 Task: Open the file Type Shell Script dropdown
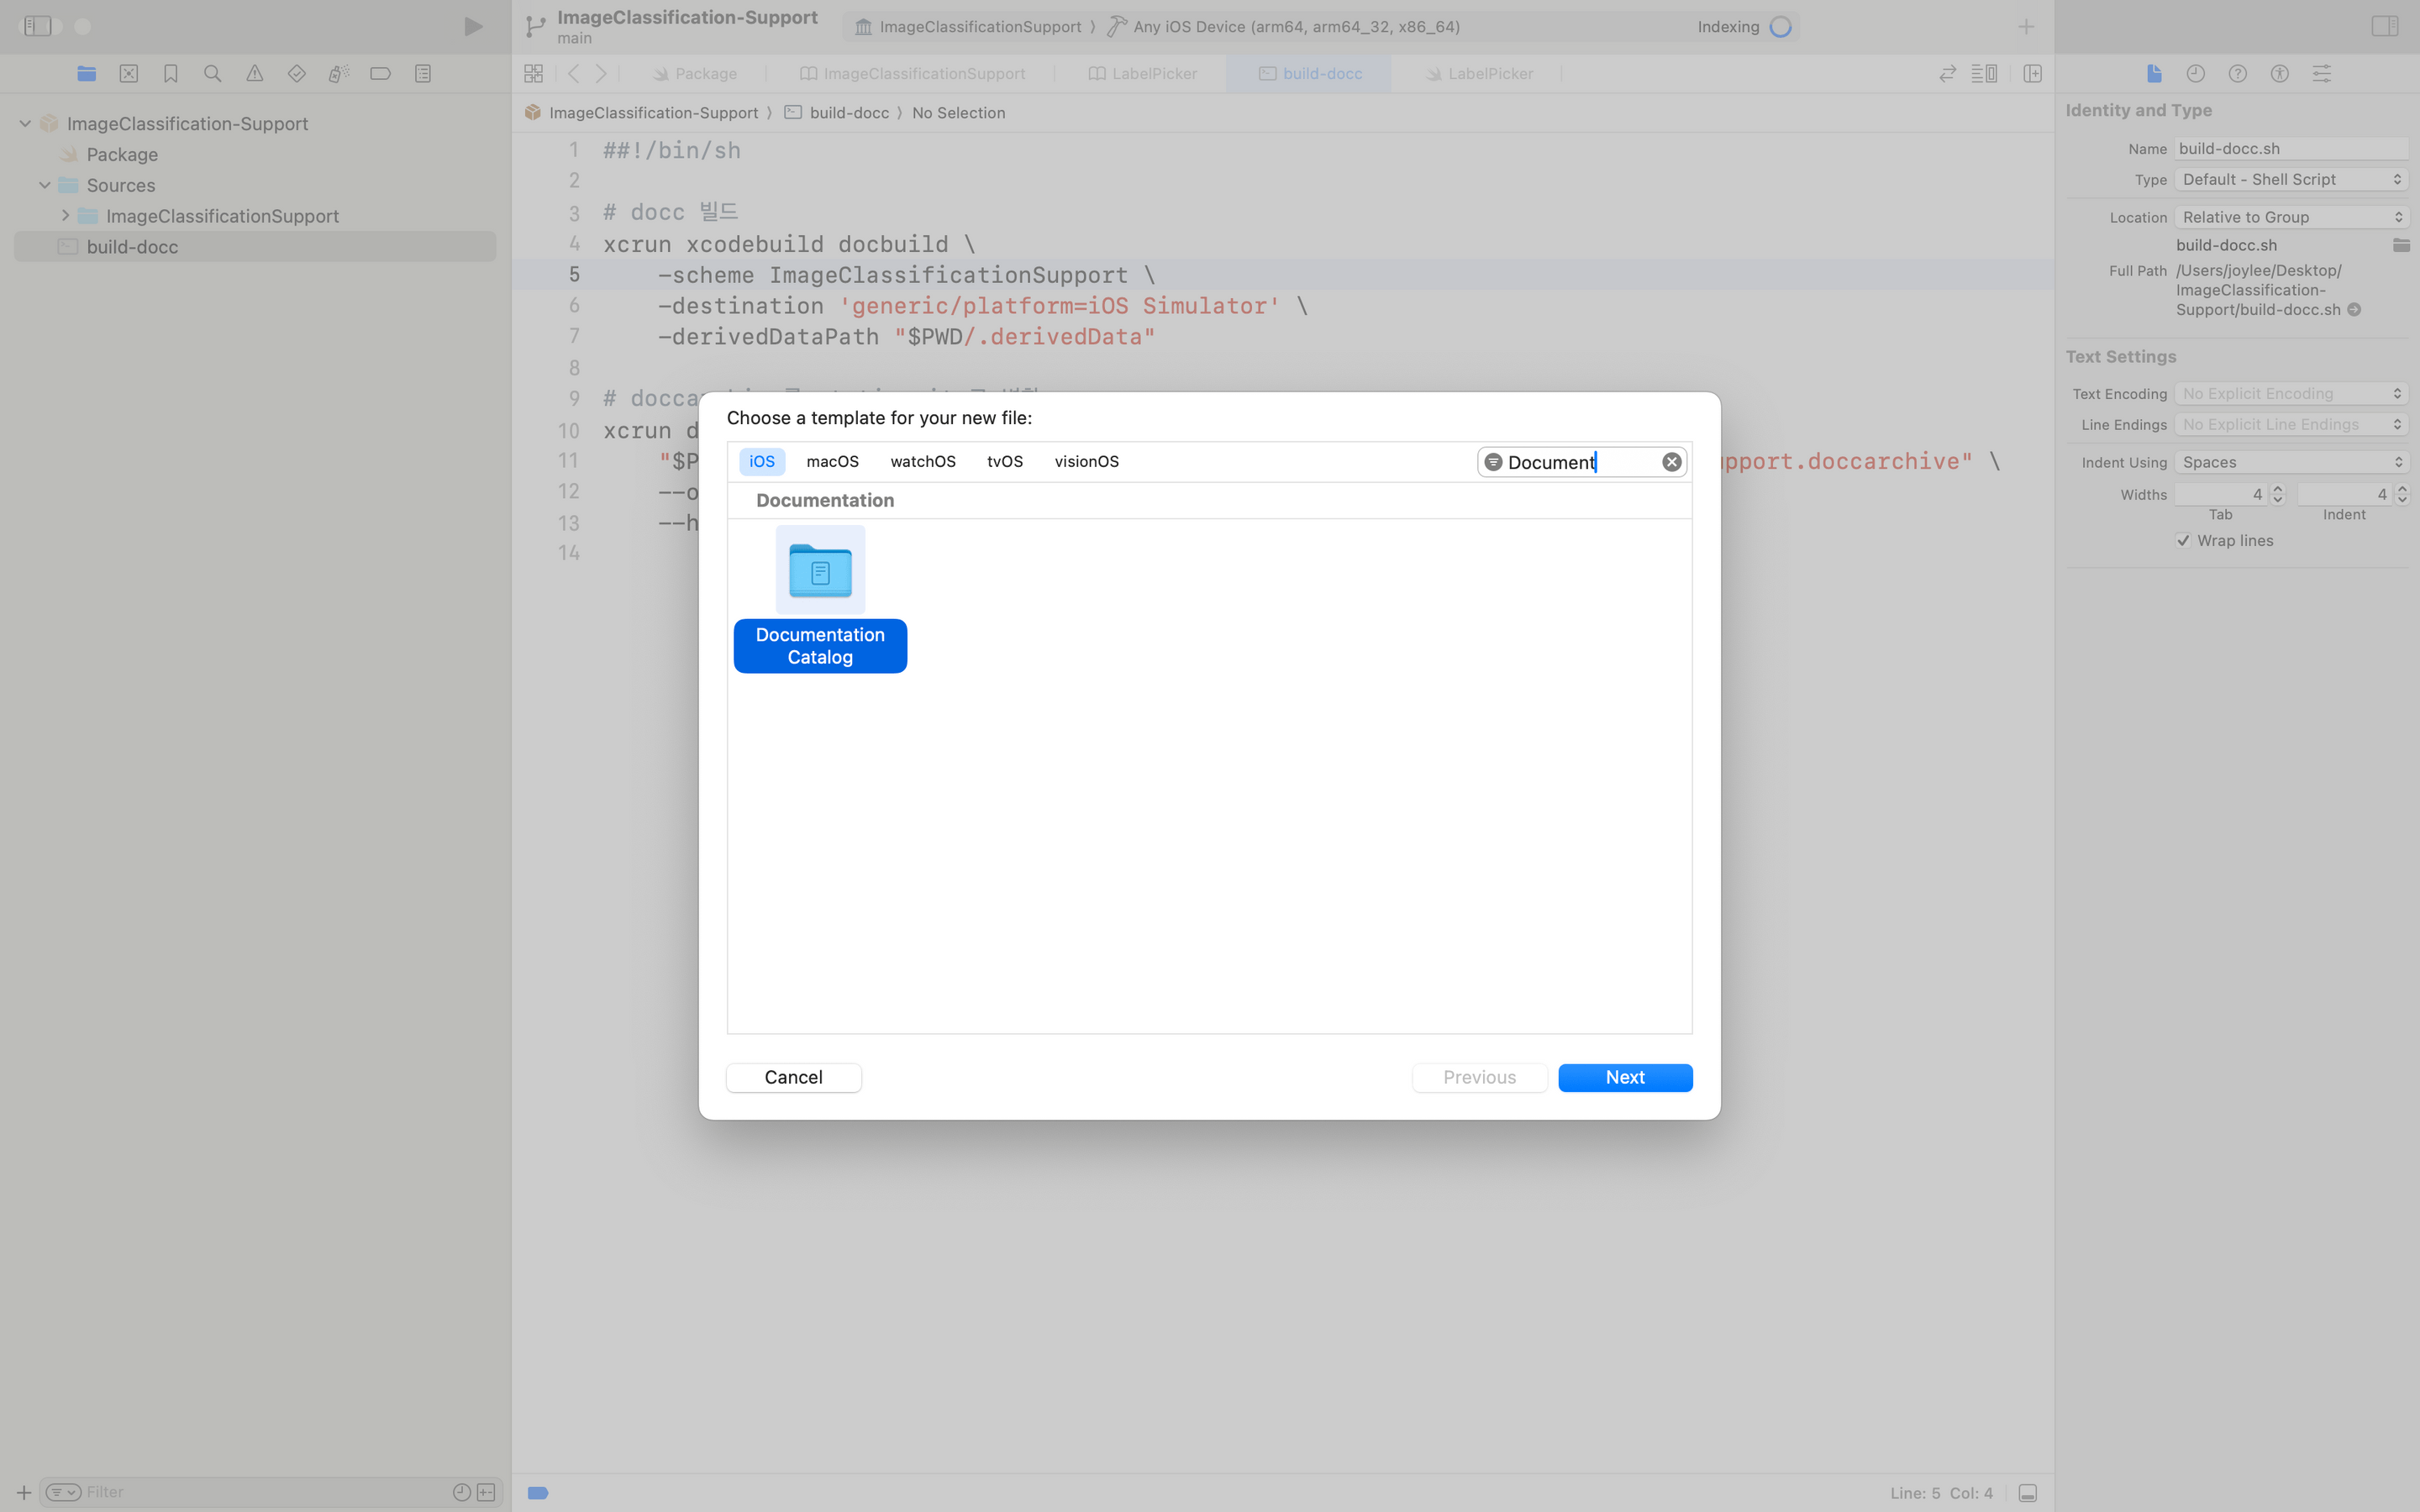pos(2290,179)
